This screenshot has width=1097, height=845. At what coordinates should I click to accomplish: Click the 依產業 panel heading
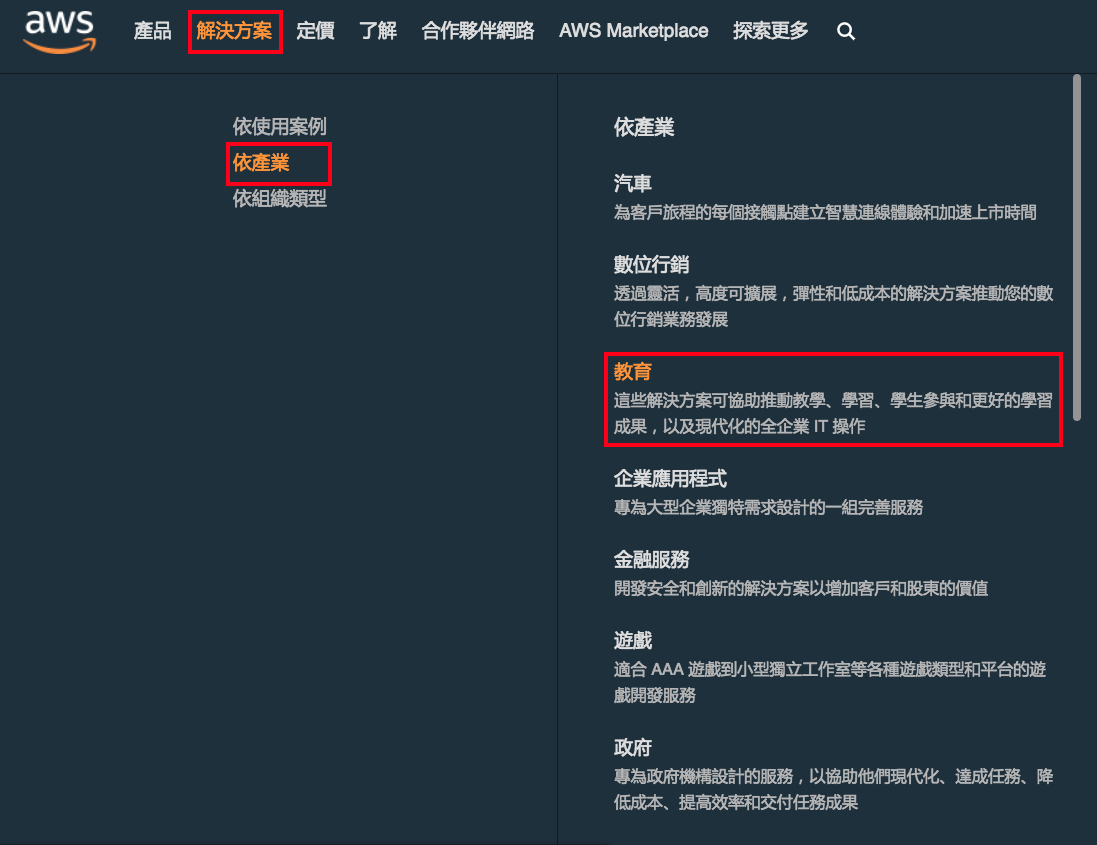(x=644, y=127)
